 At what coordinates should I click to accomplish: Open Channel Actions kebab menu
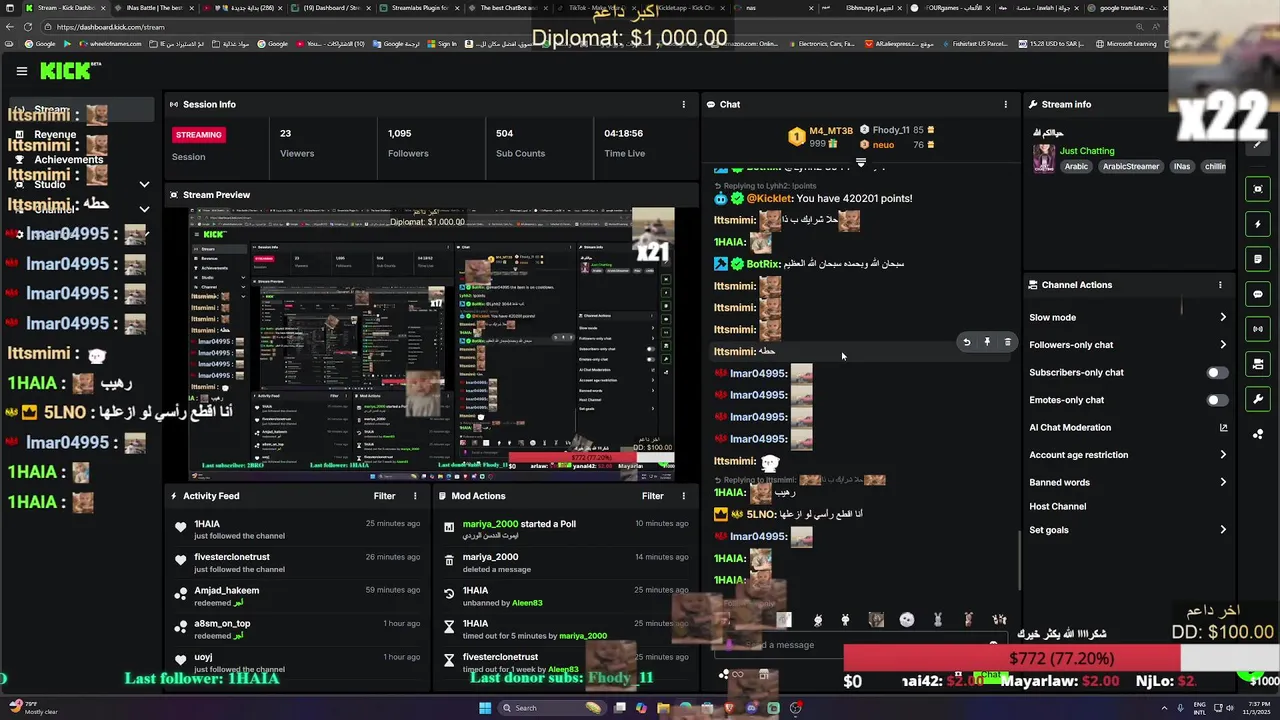[1220, 285]
